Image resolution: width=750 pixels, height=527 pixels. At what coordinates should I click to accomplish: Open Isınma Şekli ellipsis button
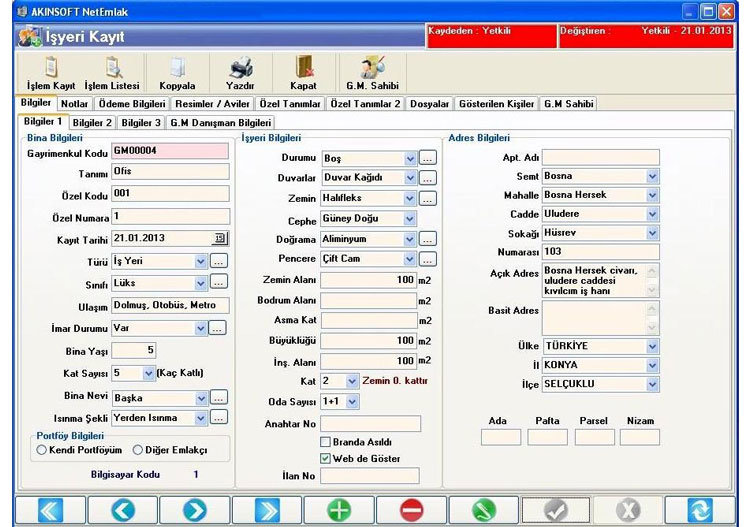click(218, 417)
